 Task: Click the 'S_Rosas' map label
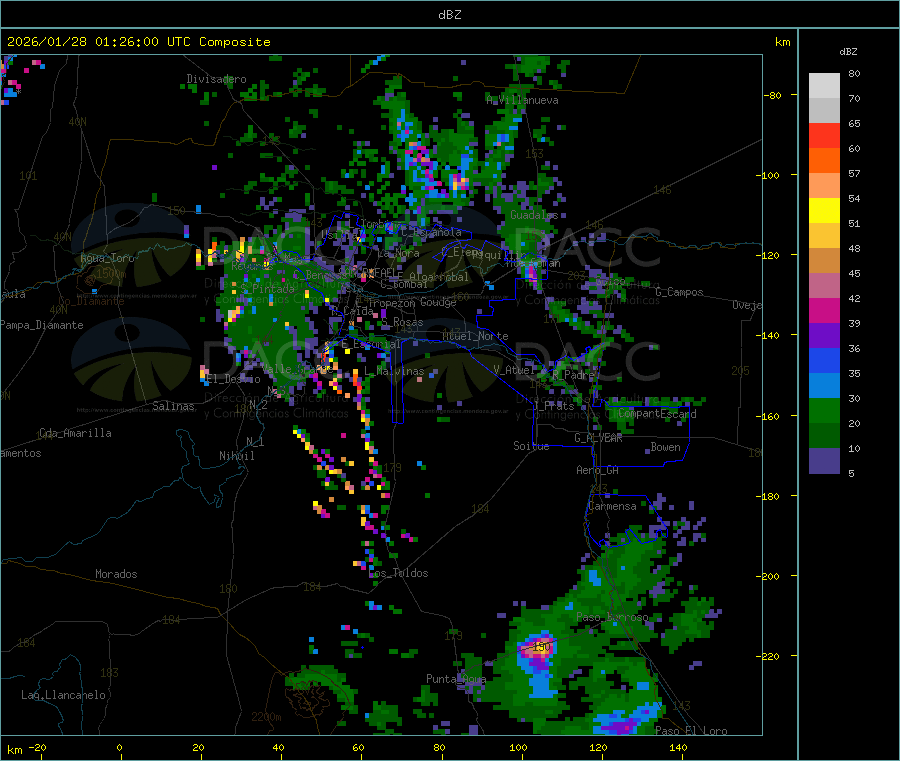(x=402, y=323)
